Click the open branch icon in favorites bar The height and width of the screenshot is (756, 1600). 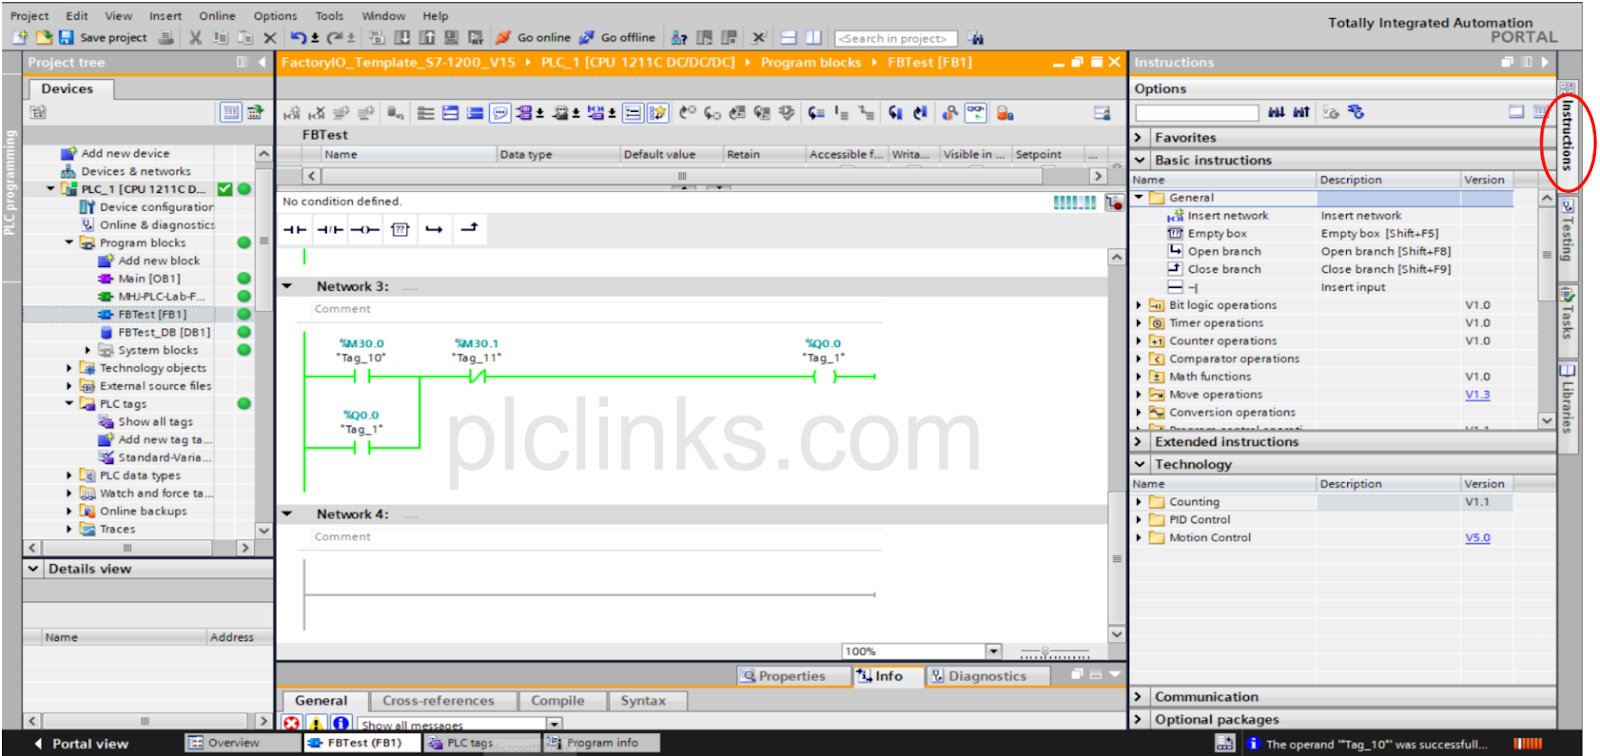pyautogui.click(x=434, y=230)
